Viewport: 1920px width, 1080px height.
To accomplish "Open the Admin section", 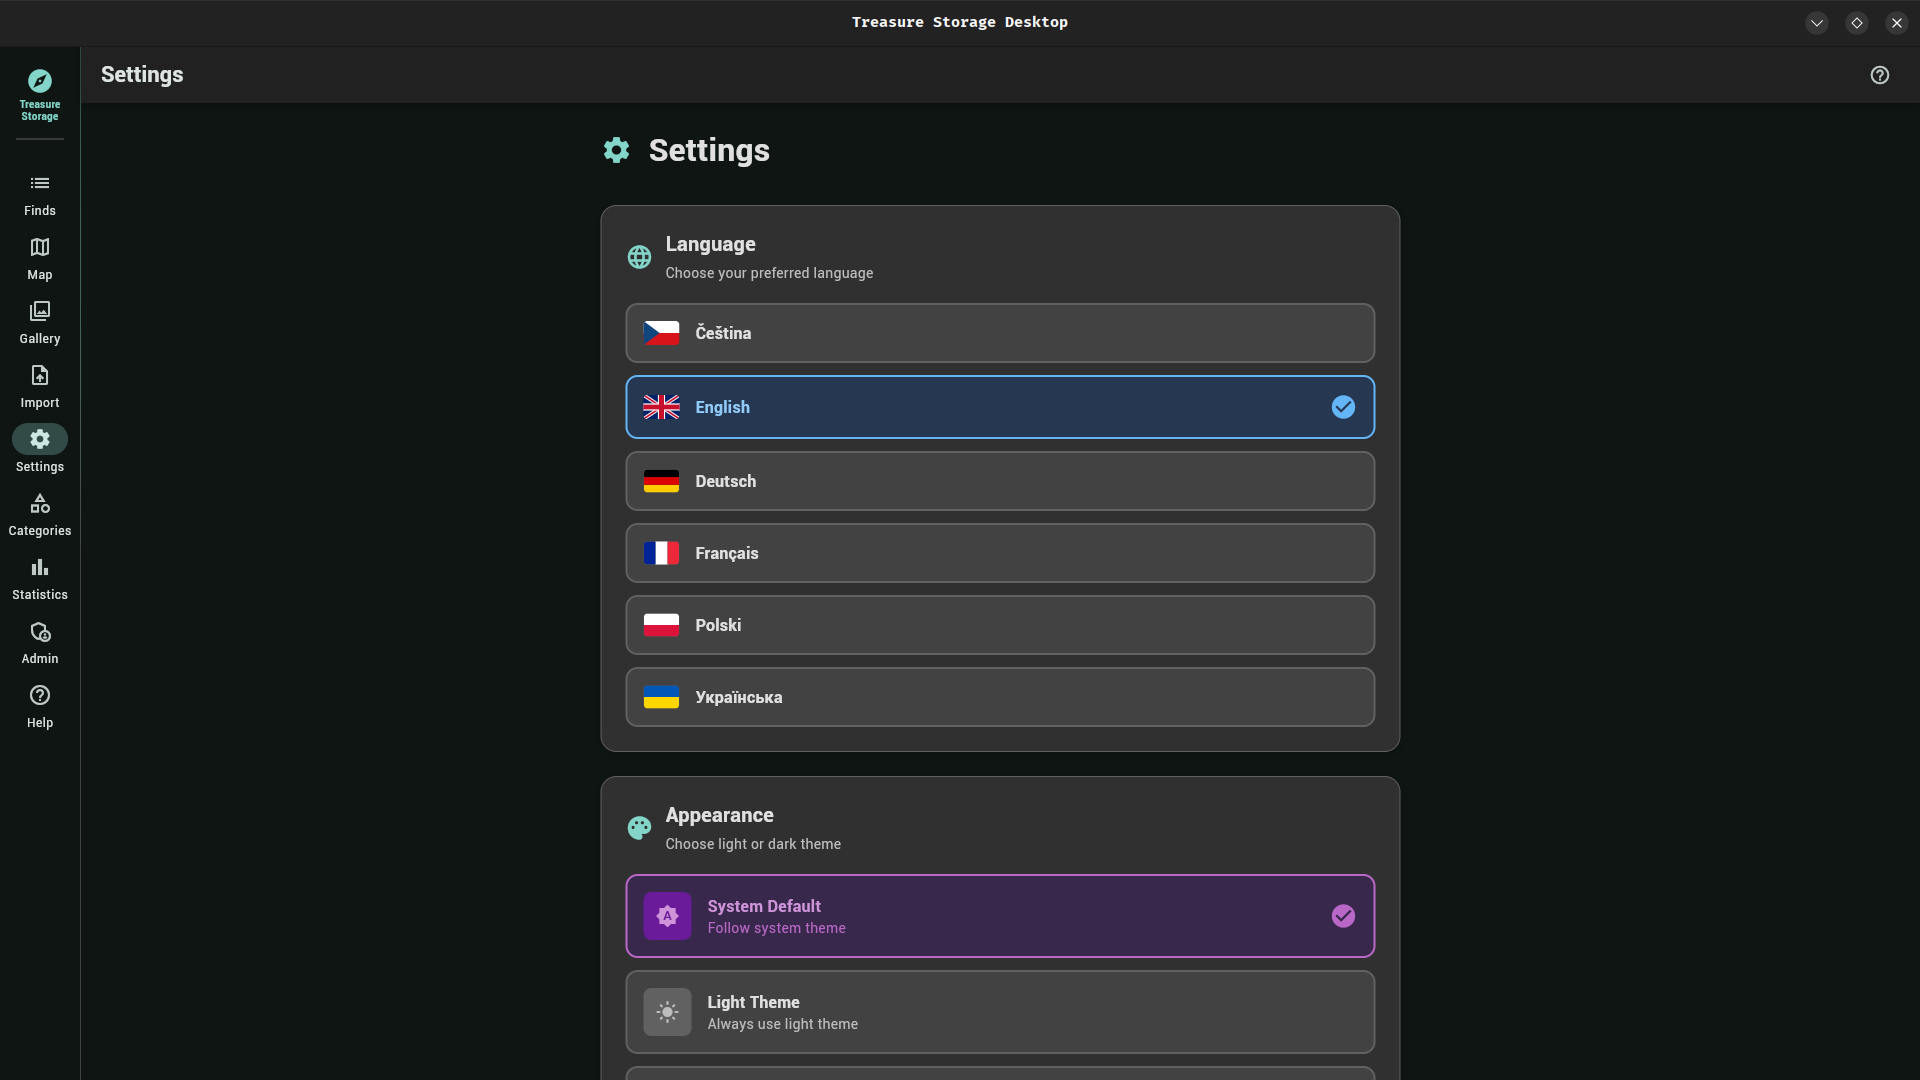I will [39, 641].
